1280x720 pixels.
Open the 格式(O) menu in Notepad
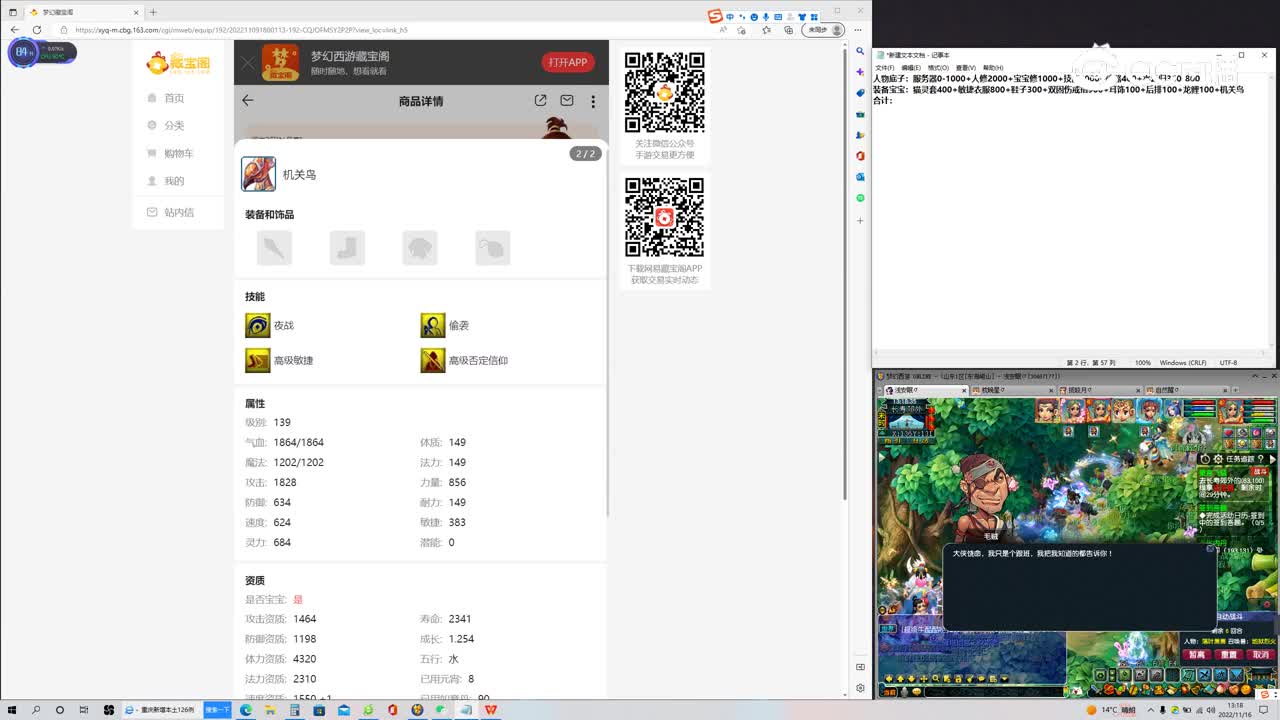coord(937,68)
